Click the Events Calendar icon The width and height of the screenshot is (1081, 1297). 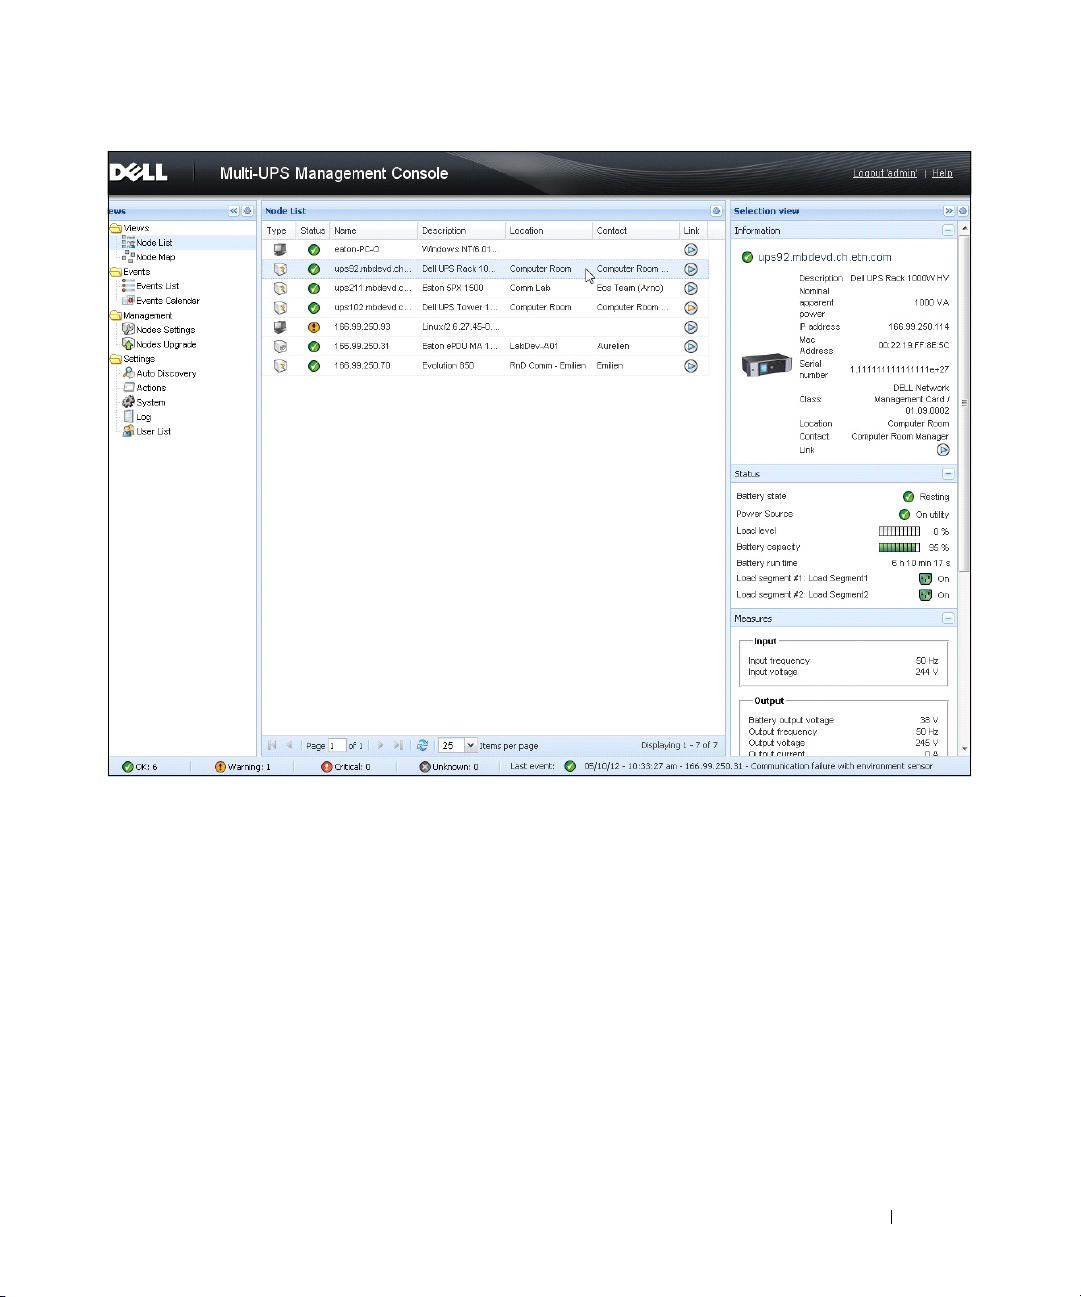[128, 300]
